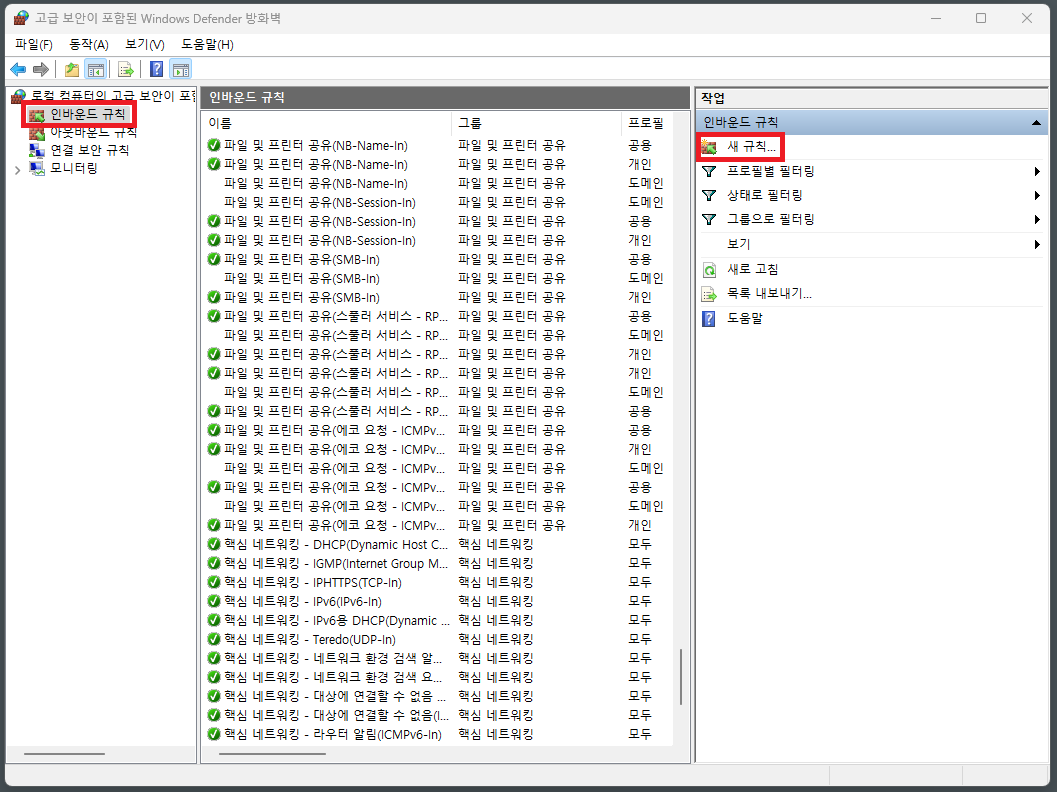Click the 상태로 필터링 funnel icon
The width and height of the screenshot is (1057, 792).
709,195
